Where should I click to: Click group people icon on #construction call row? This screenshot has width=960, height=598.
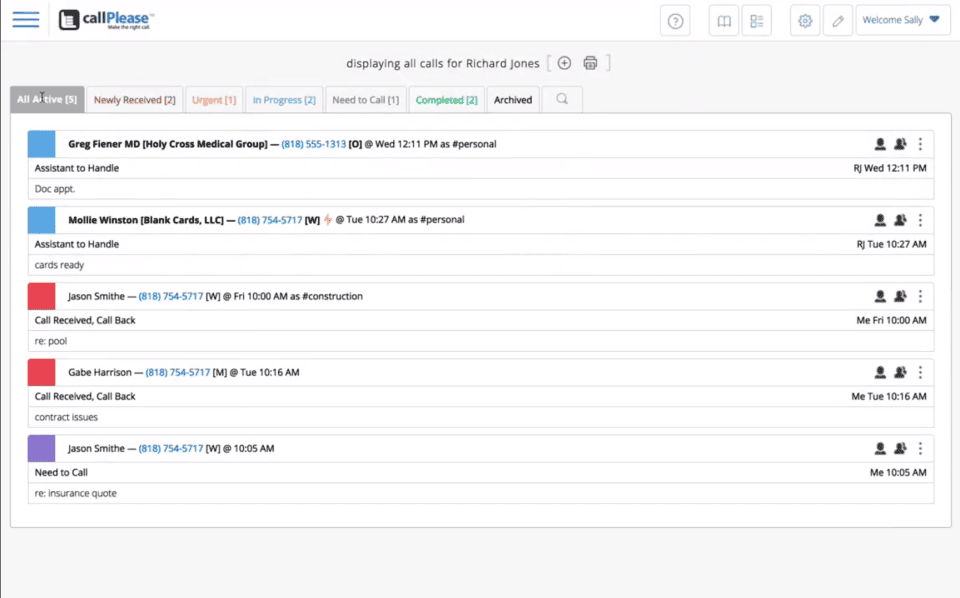coord(900,296)
